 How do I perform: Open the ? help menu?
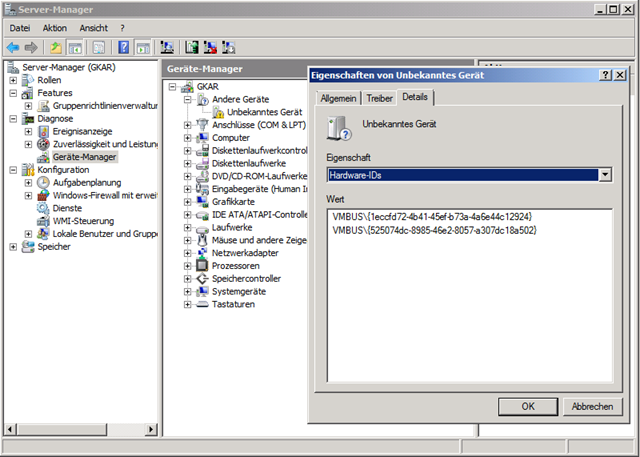pos(122,28)
